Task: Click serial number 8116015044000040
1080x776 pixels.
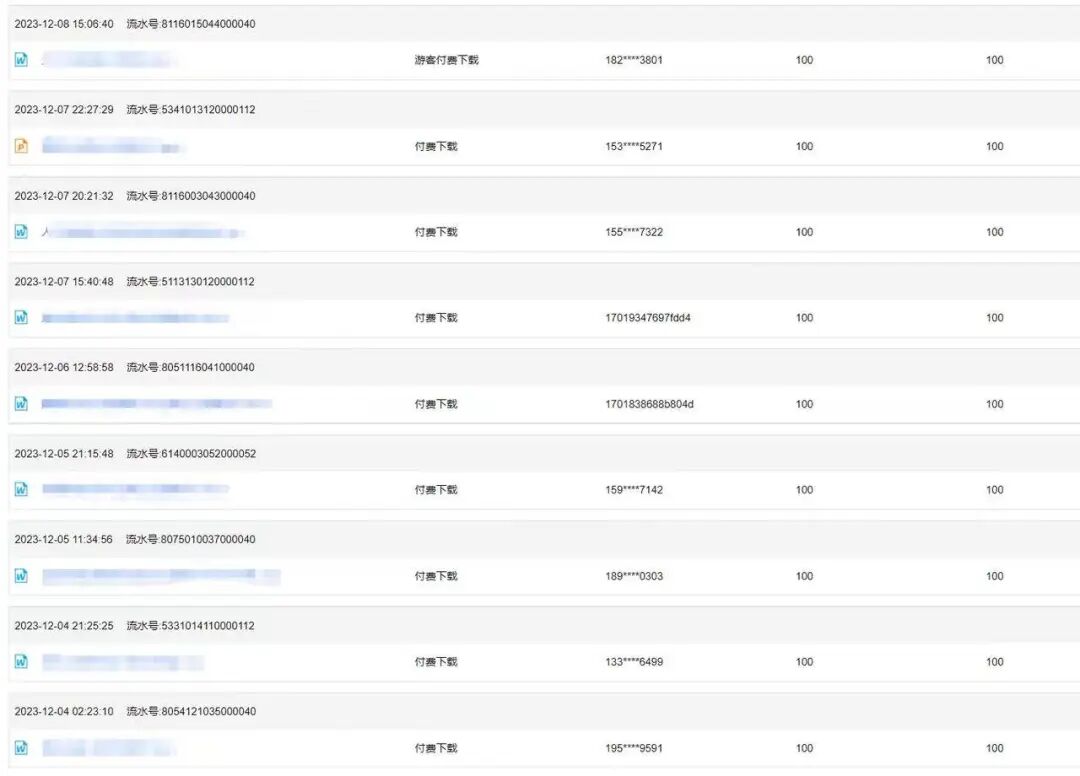Action: click(x=208, y=23)
